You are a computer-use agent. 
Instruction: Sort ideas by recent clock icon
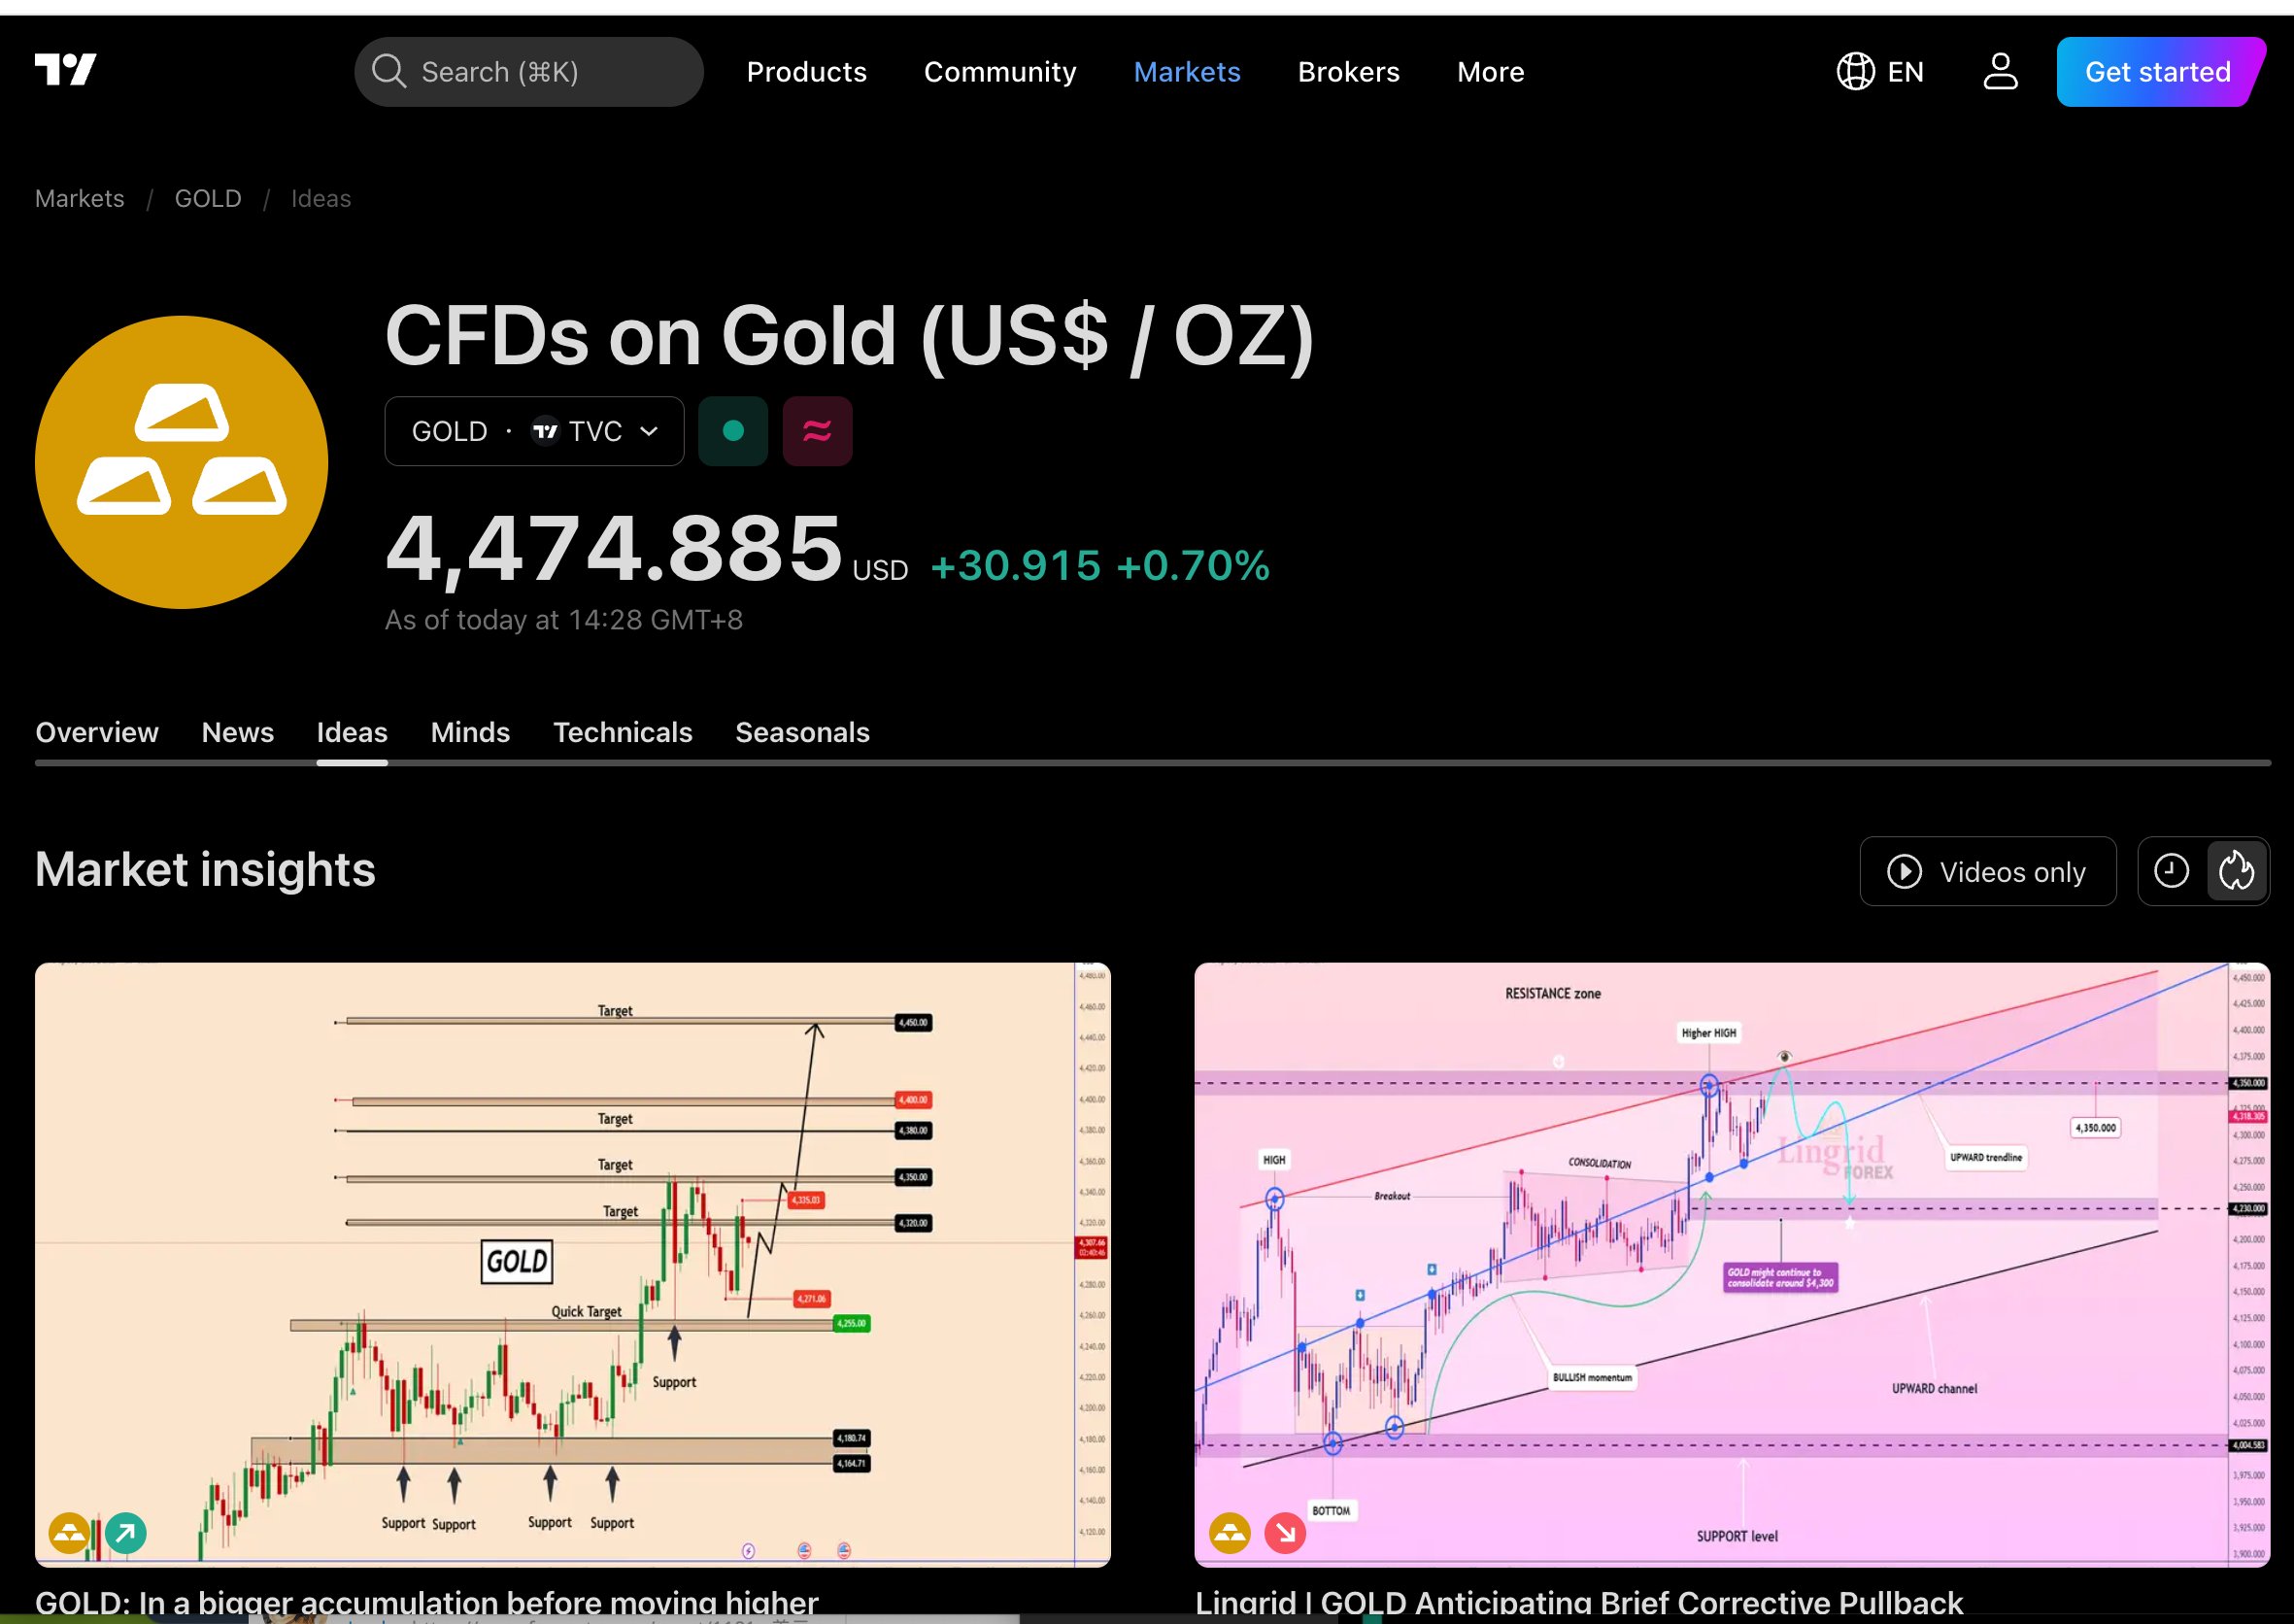[2171, 871]
